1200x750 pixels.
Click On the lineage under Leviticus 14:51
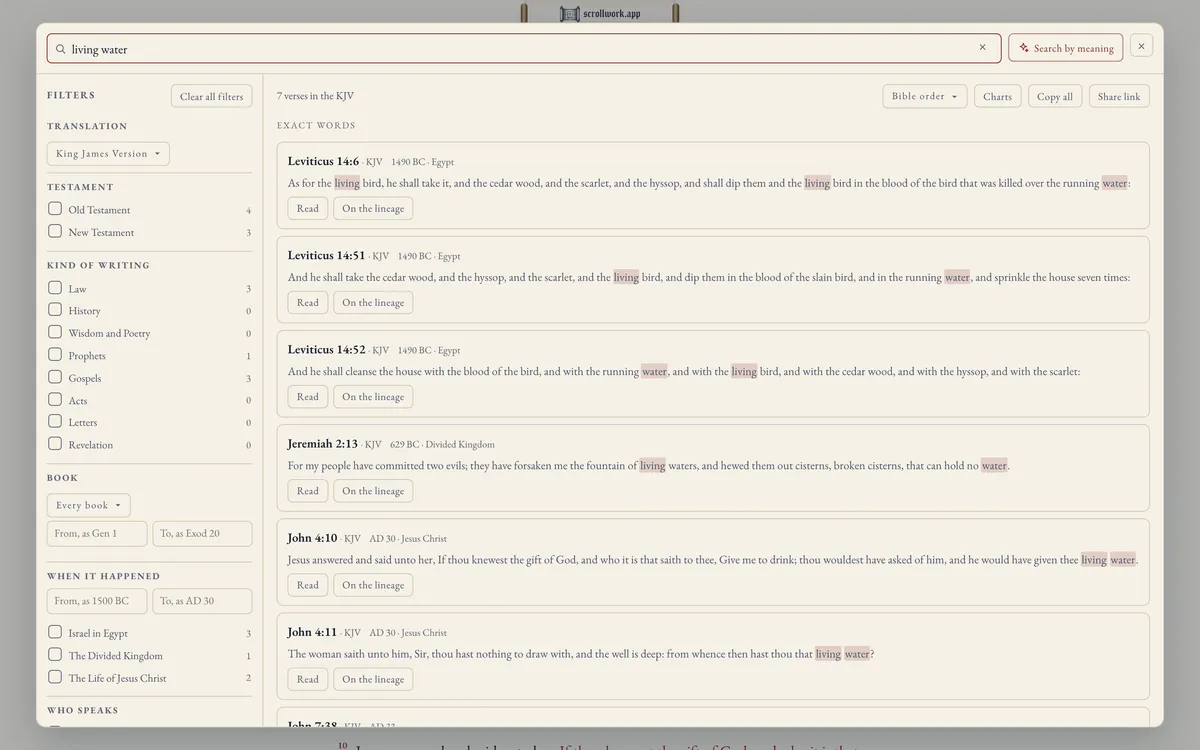[x=373, y=302]
